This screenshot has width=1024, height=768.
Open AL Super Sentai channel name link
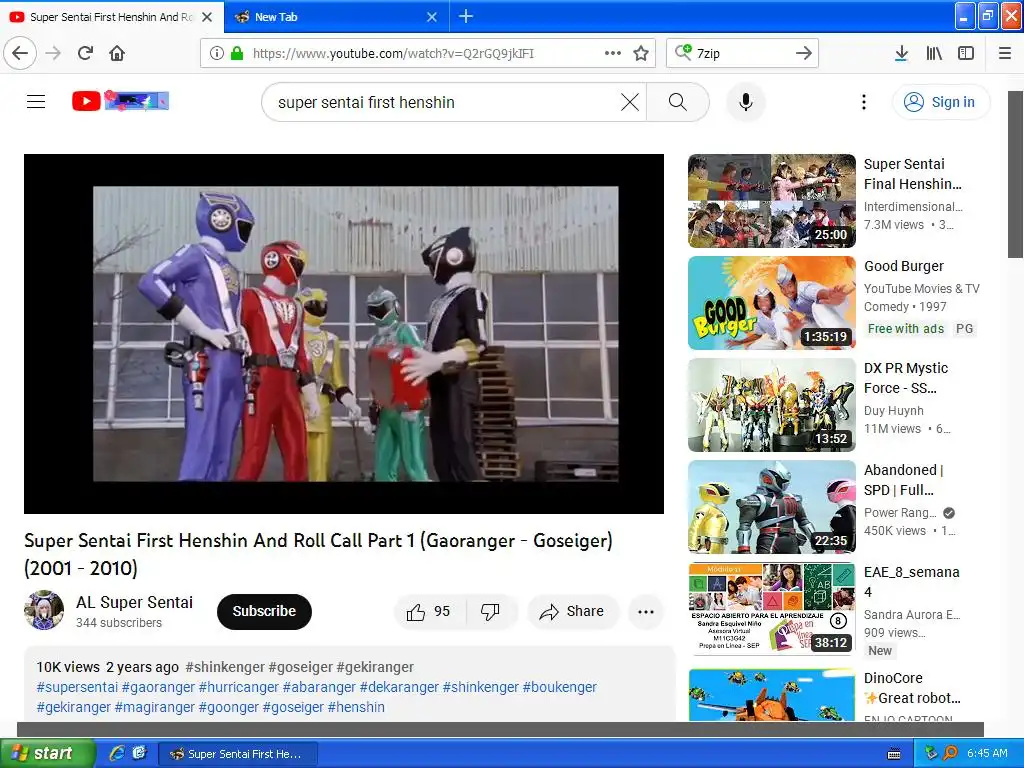(135, 602)
